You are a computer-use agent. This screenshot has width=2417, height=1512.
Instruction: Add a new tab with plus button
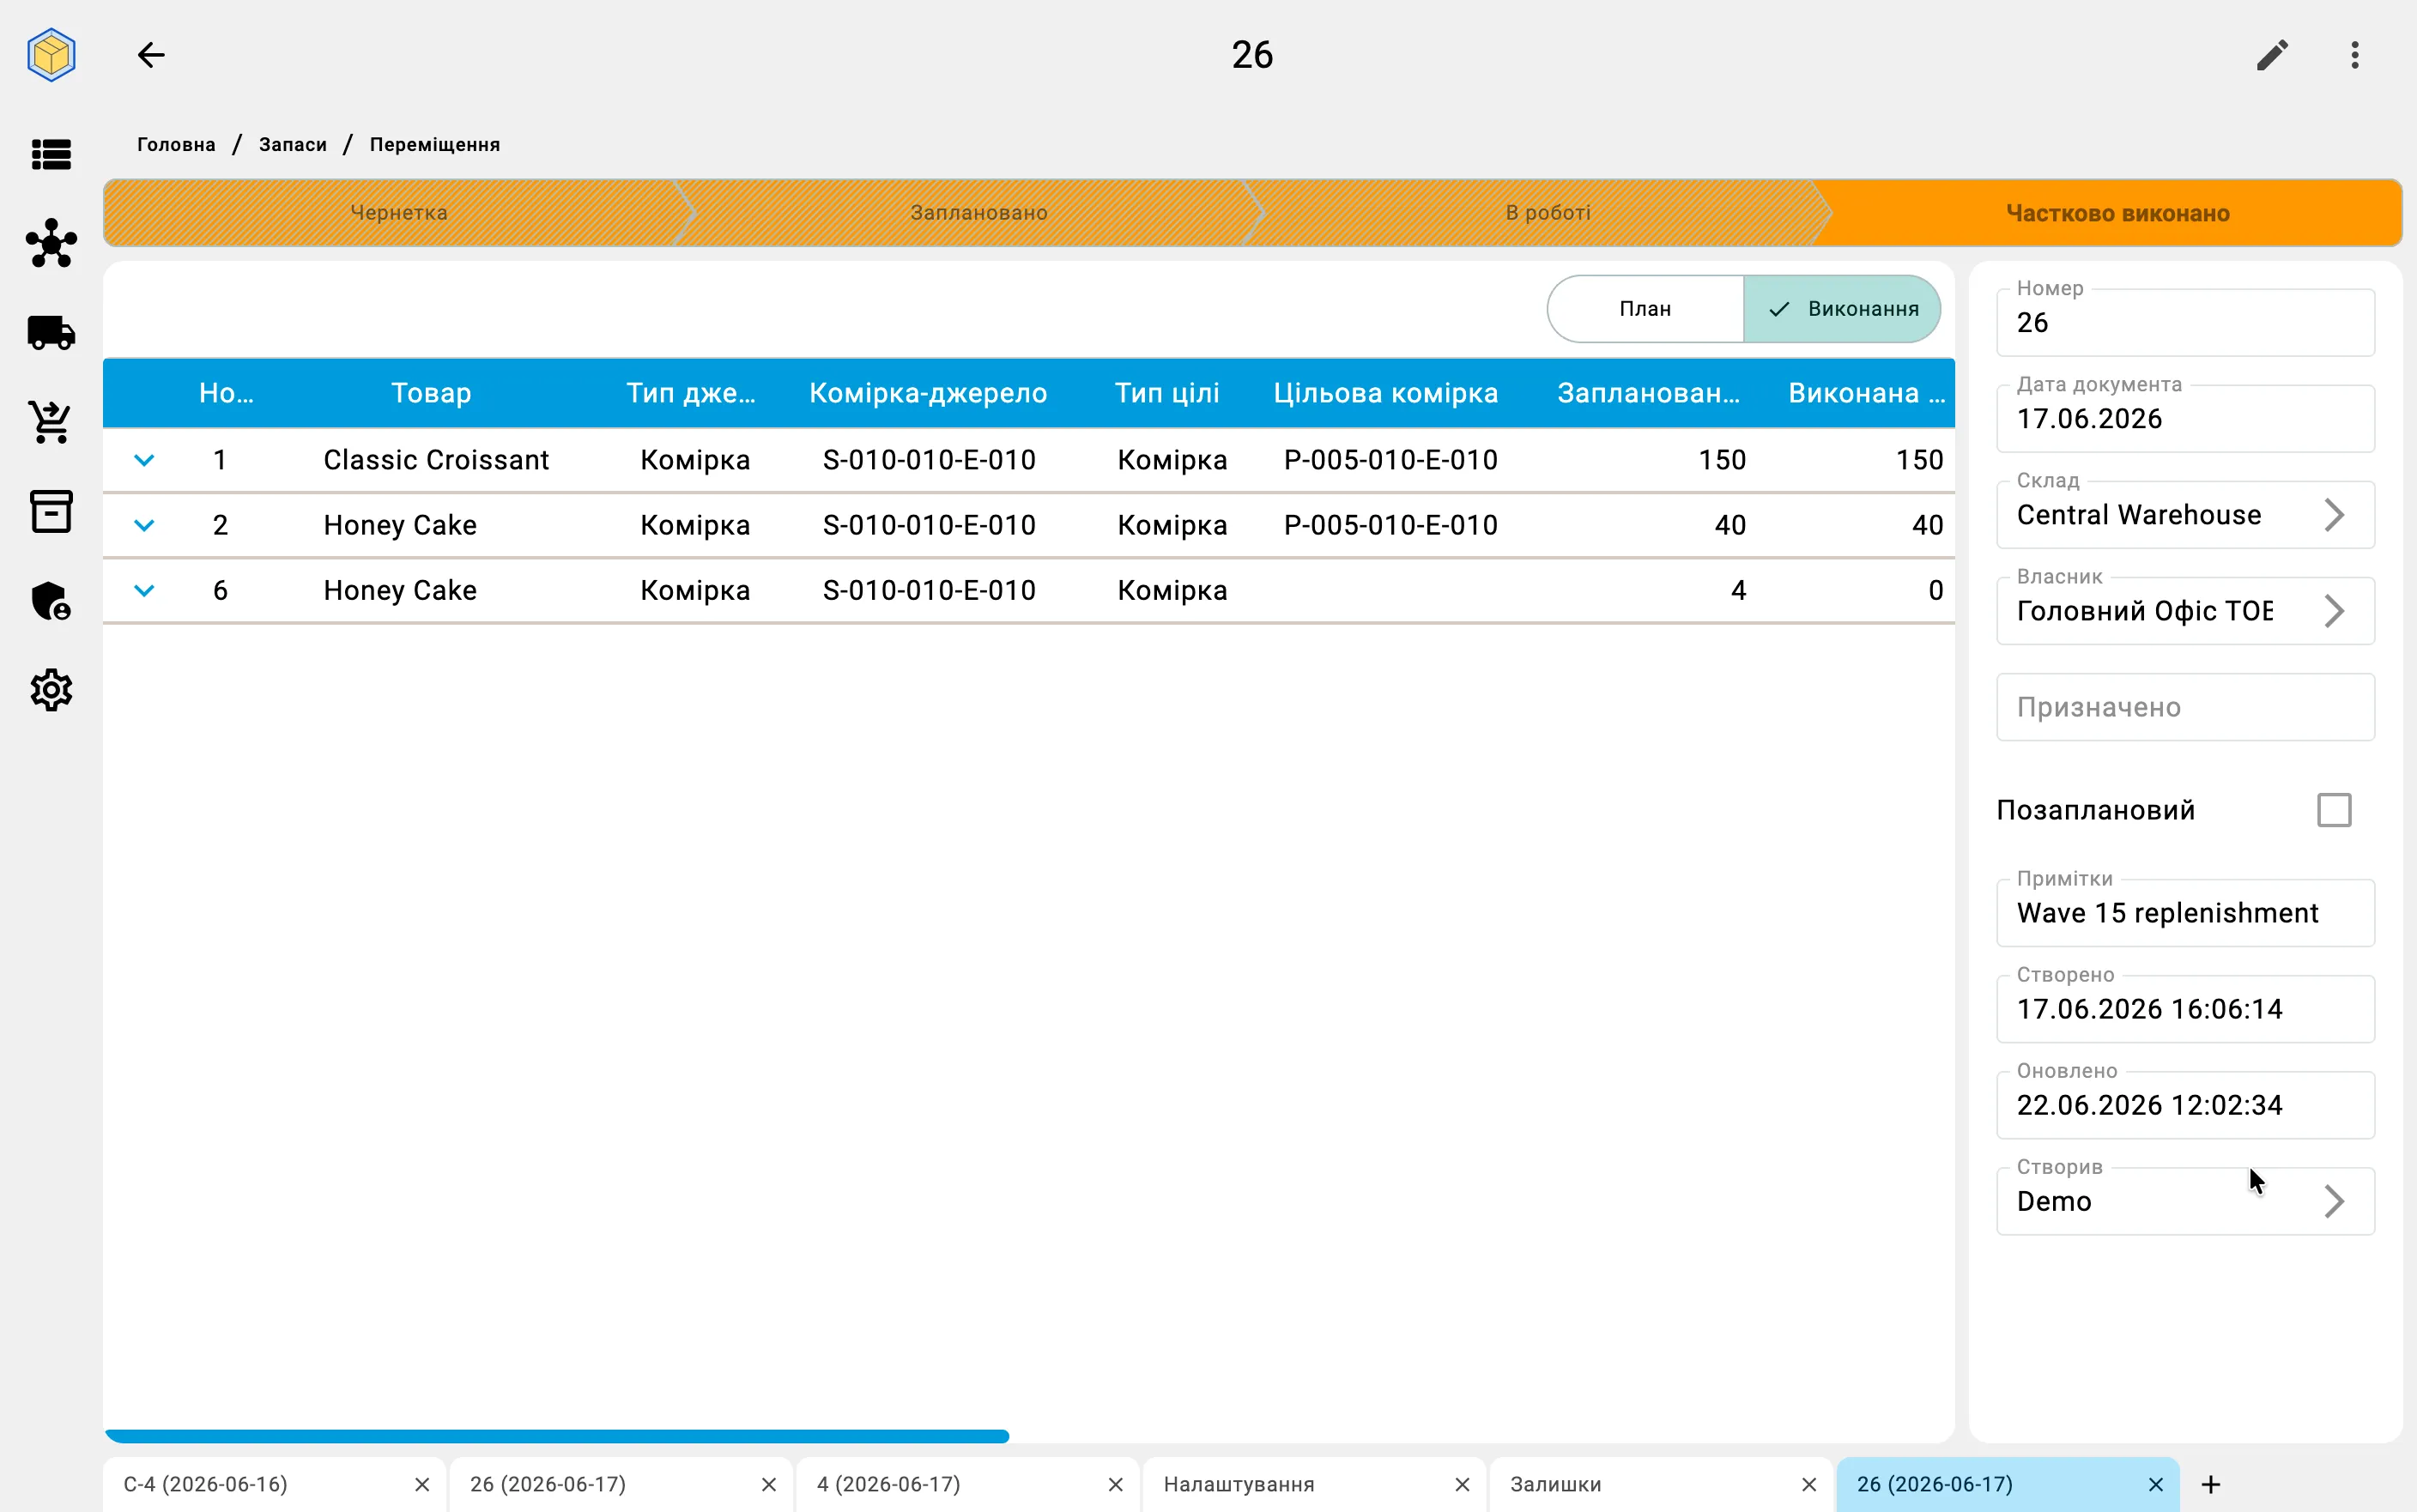pos(2211,1484)
